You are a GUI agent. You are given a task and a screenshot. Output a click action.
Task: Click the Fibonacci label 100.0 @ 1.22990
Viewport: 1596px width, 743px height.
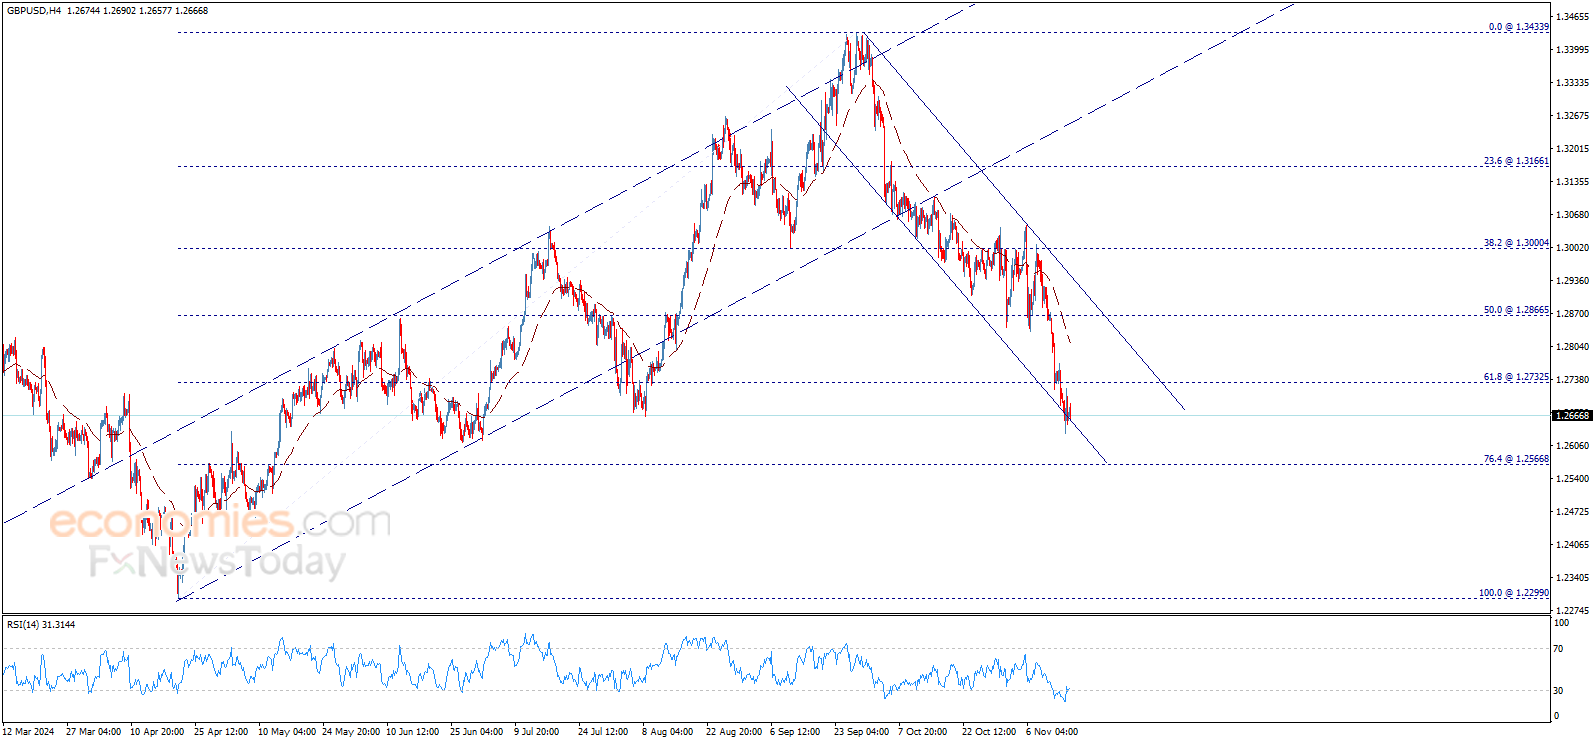tap(1514, 593)
